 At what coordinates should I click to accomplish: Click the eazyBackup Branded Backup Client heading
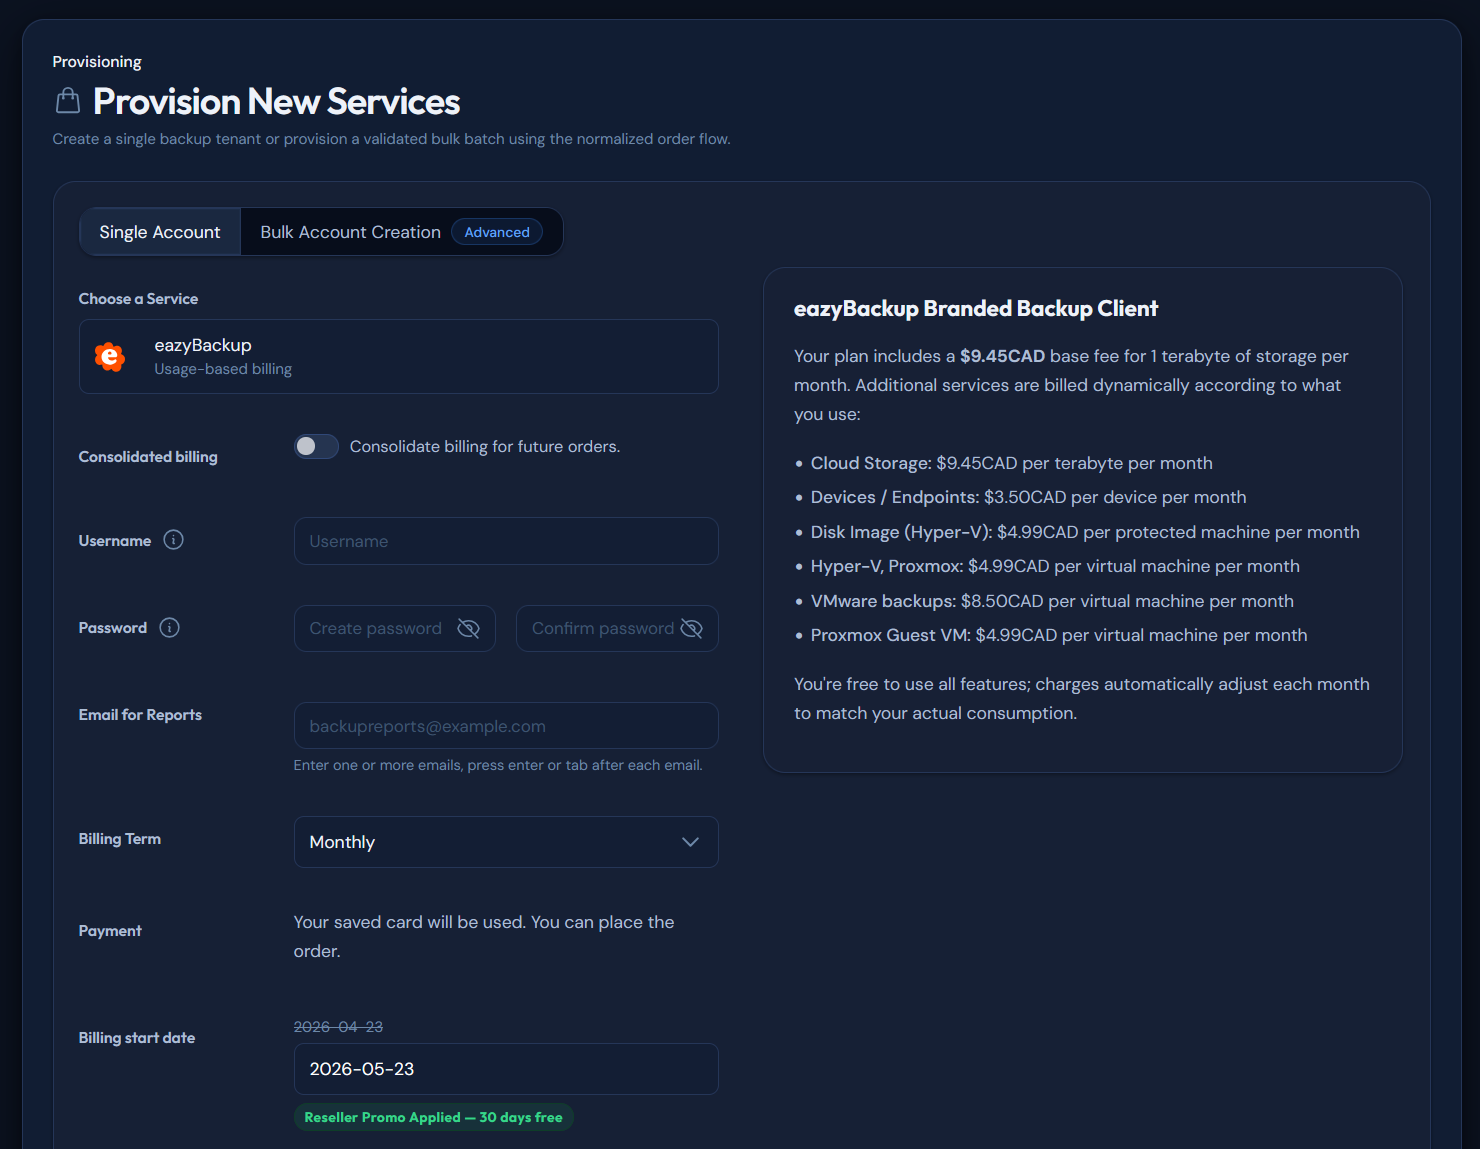(x=976, y=309)
